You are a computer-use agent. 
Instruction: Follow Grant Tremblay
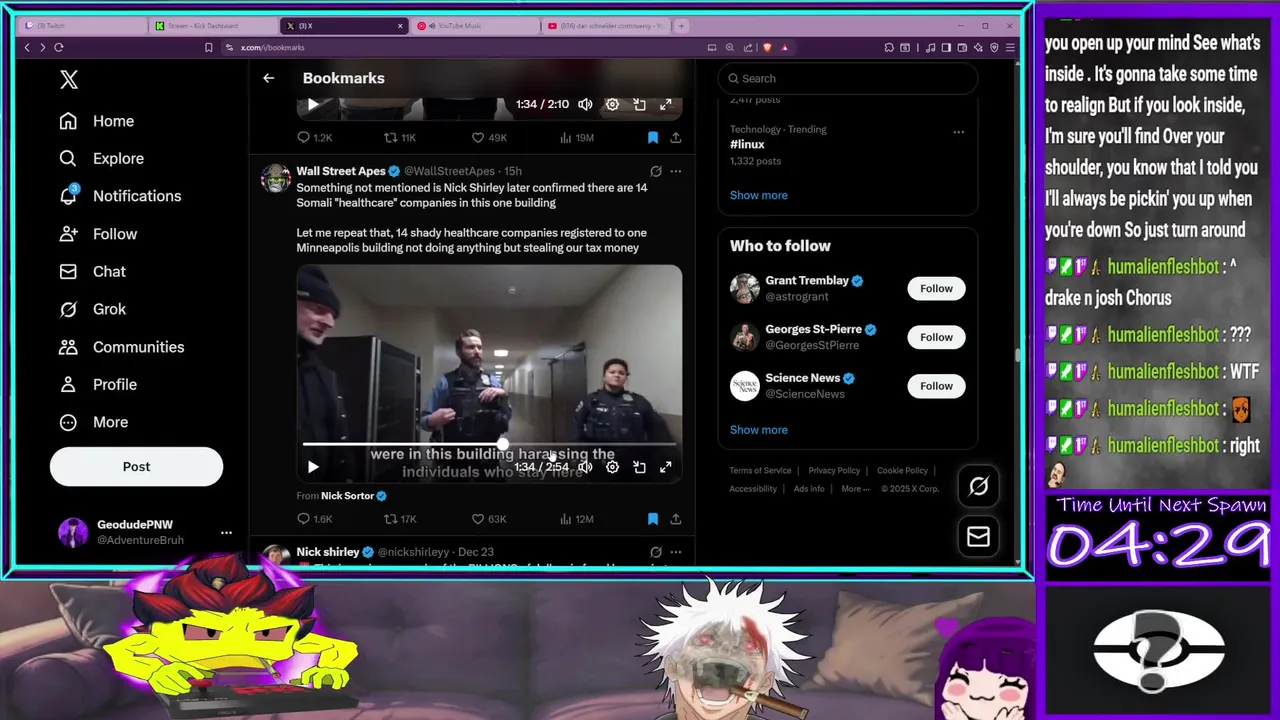(936, 288)
